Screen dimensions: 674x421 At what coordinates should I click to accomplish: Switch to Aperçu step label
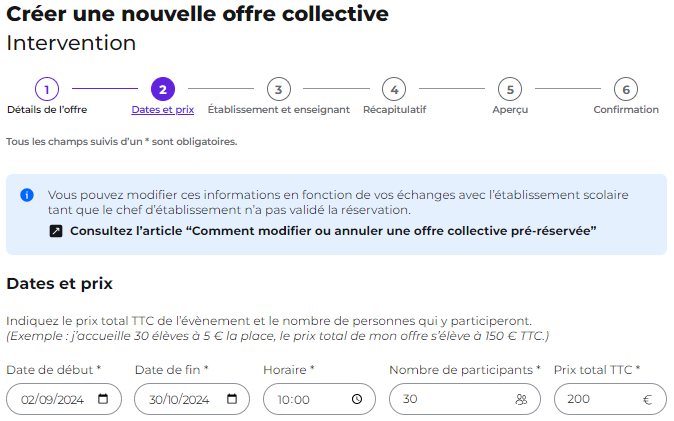pos(510,110)
